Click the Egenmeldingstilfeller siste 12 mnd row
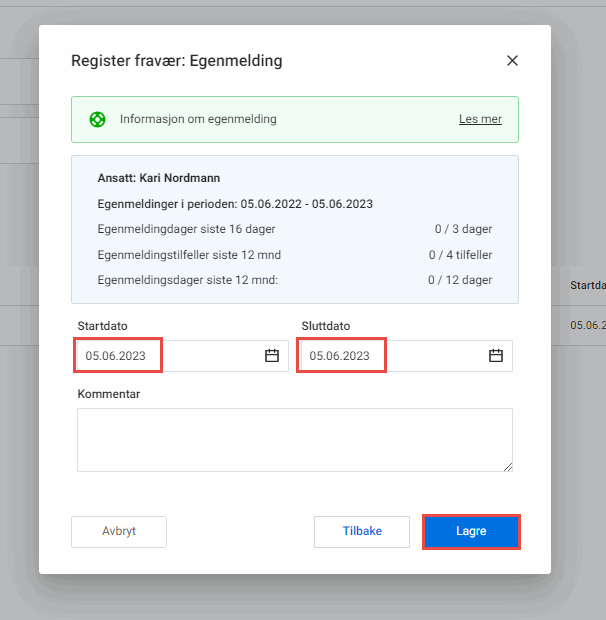The image size is (606, 620). coord(189,255)
